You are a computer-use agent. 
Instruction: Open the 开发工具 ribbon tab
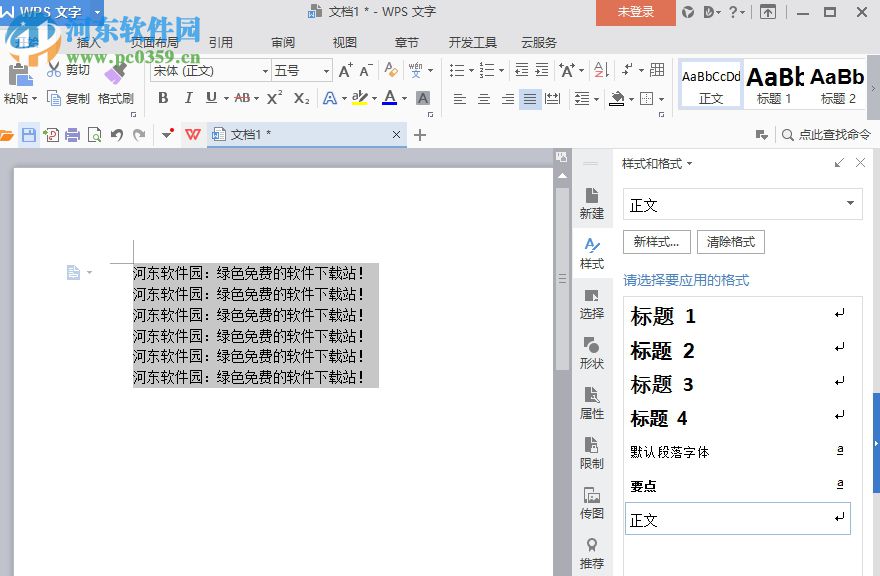[473, 43]
